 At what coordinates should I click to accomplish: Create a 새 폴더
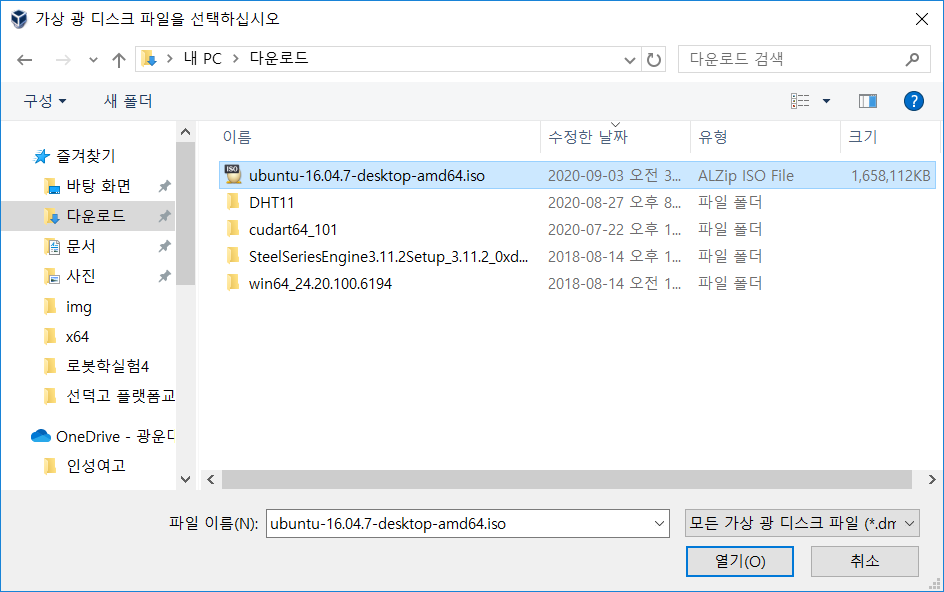coord(128,101)
